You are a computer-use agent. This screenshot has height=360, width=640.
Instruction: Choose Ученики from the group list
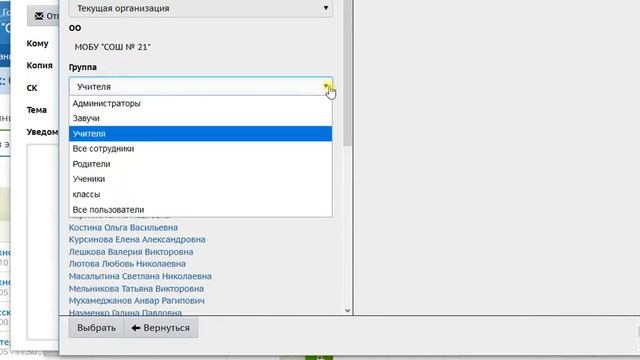tap(200, 179)
